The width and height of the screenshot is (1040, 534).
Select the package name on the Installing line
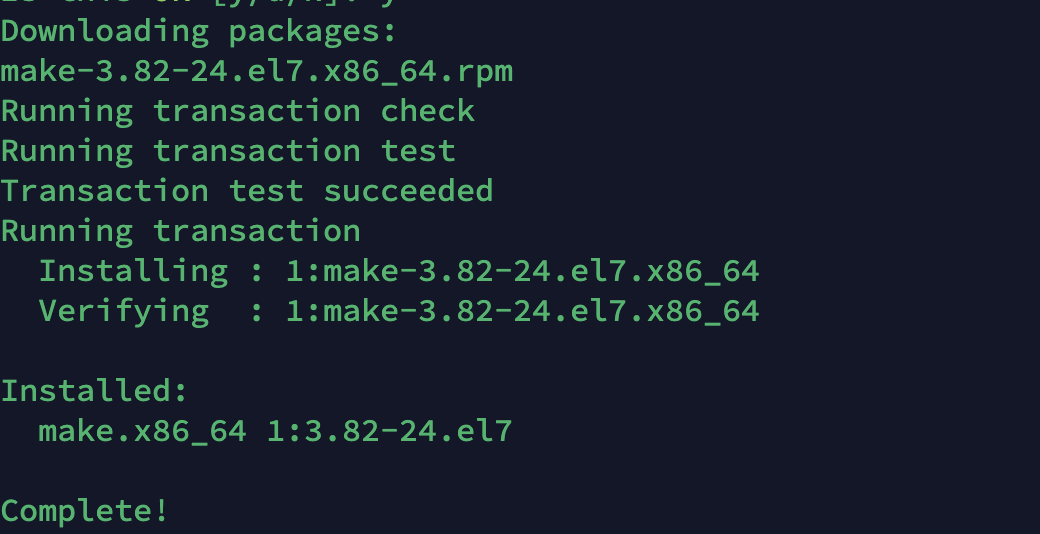[522, 271]
